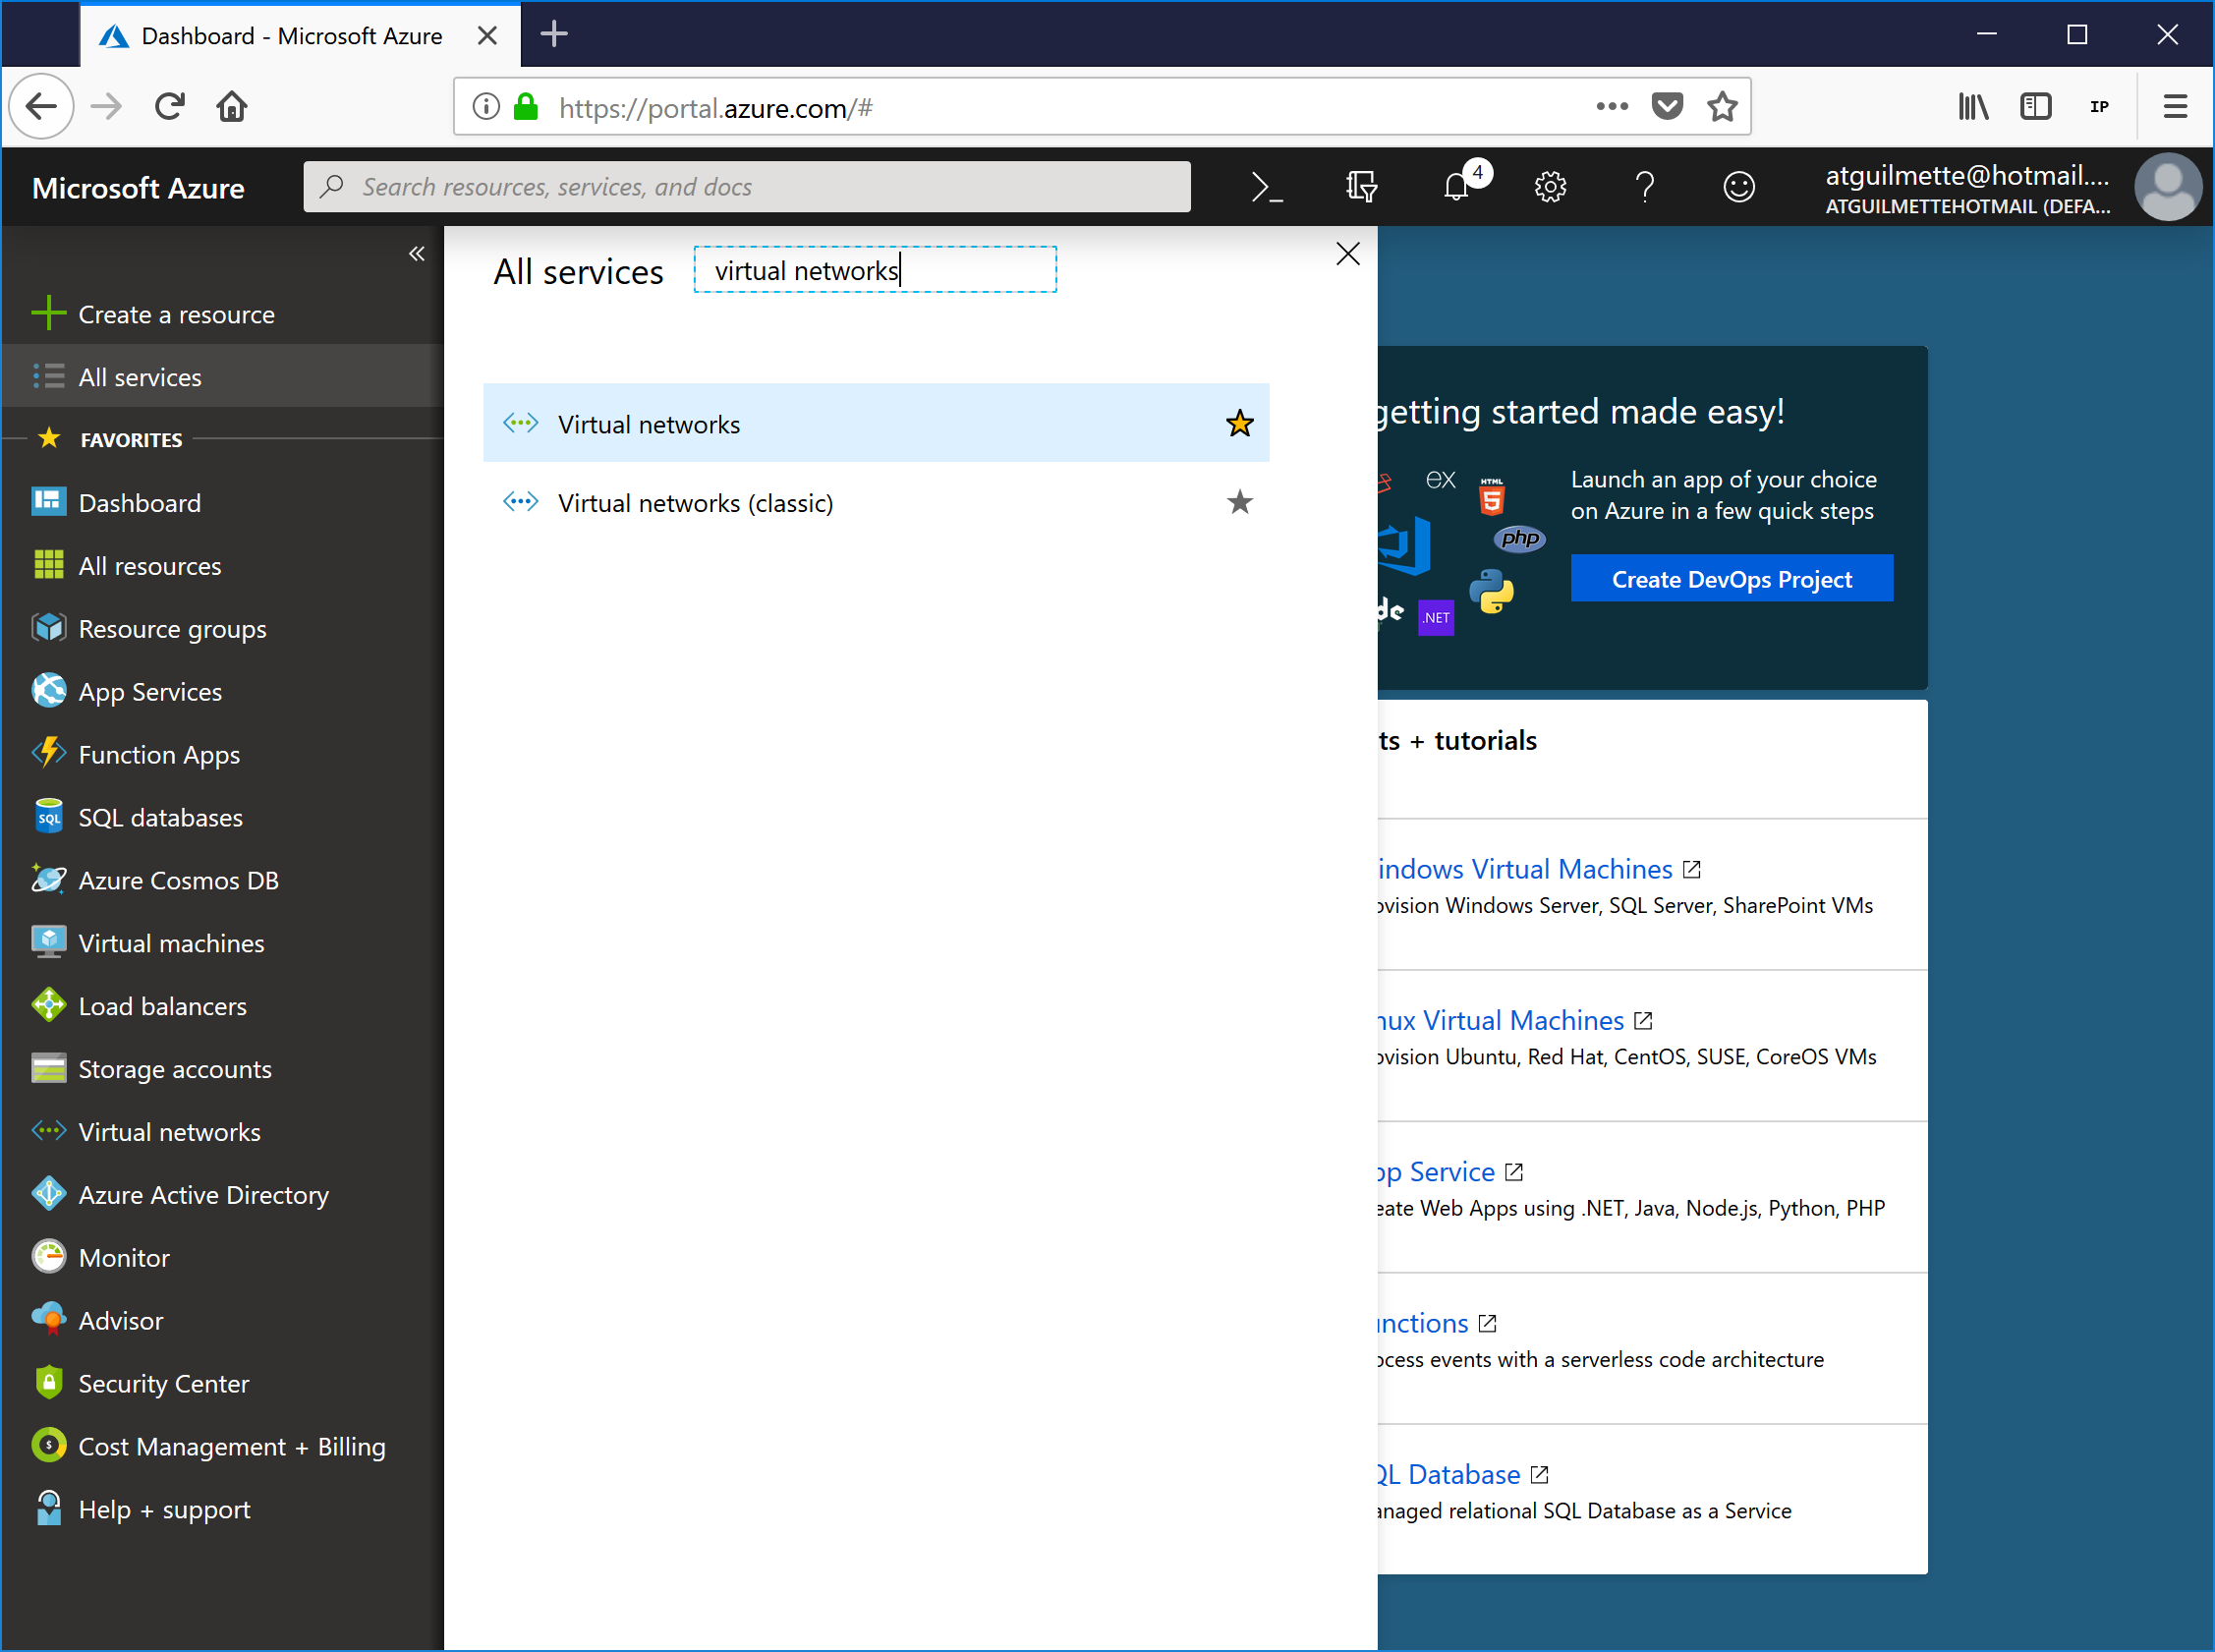This screenshot has width=2215, height=1652.
Task: Unfavorite Virtual networks using its star
Action: coord(1239,424)
